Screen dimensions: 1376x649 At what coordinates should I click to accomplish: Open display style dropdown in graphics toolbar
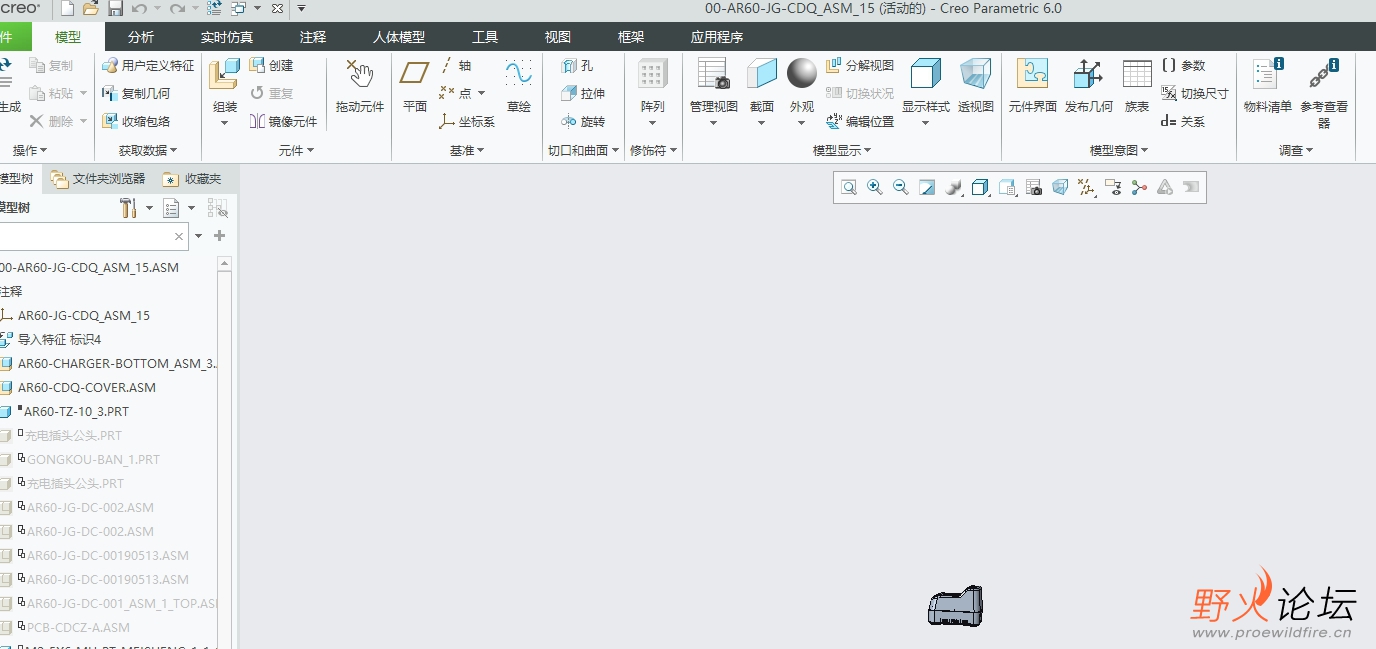pos(980,187)
